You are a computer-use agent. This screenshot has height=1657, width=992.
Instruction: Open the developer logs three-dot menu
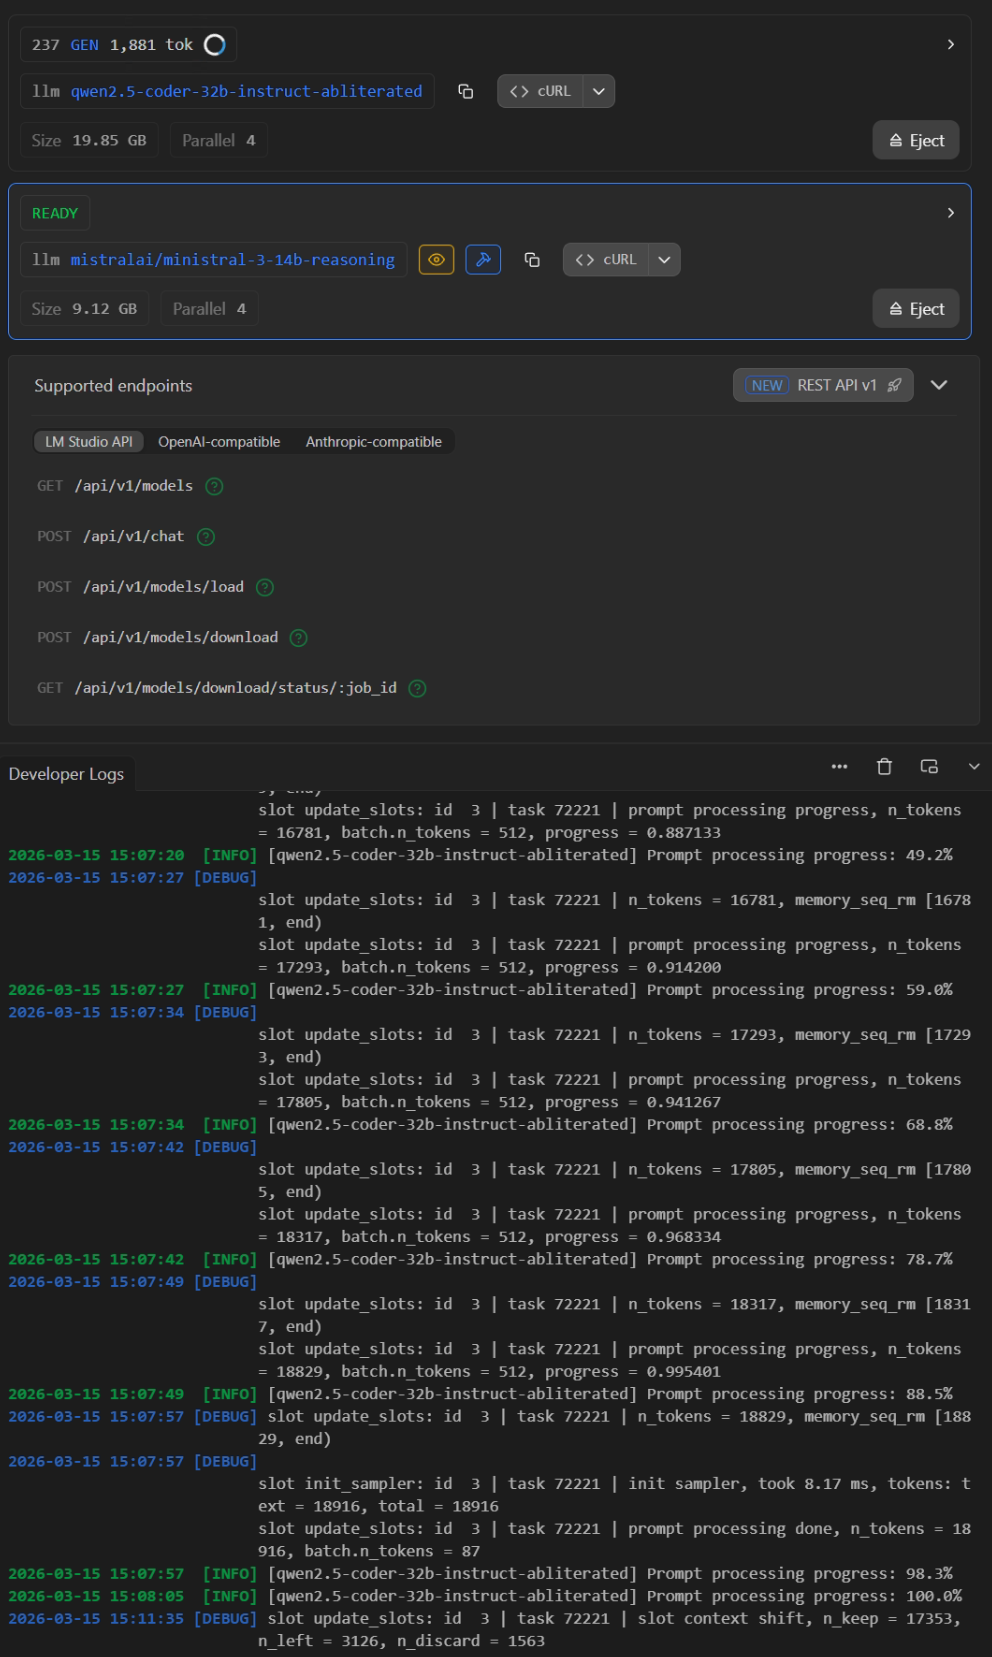point(839,767)
